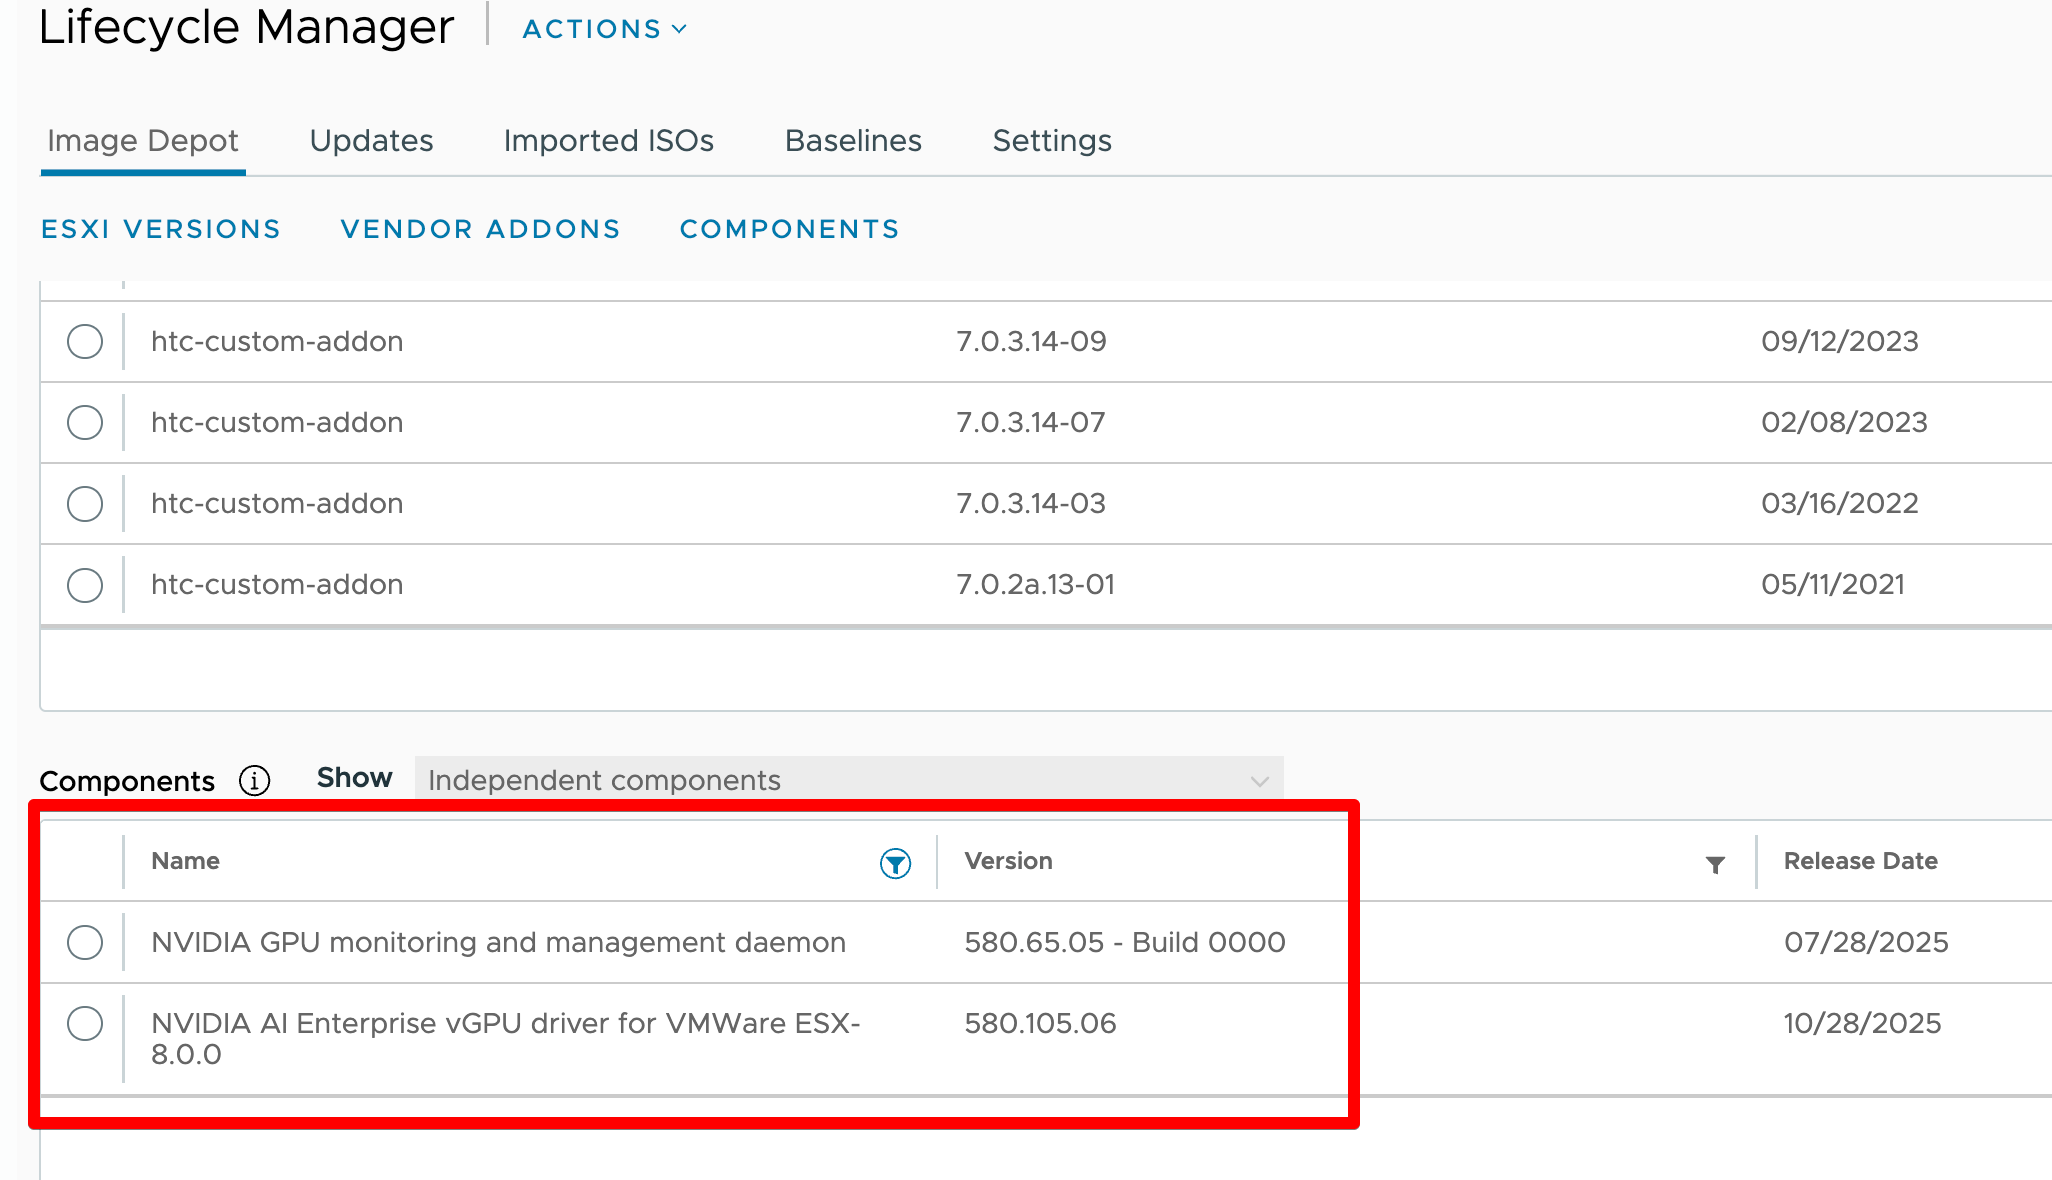Click the Components info icon
The height and width of the screenshot is (1180, 2052).
click(255, 780)
